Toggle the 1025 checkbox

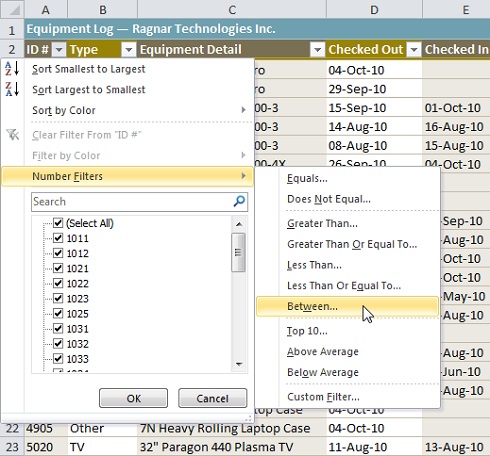point(58,313)
